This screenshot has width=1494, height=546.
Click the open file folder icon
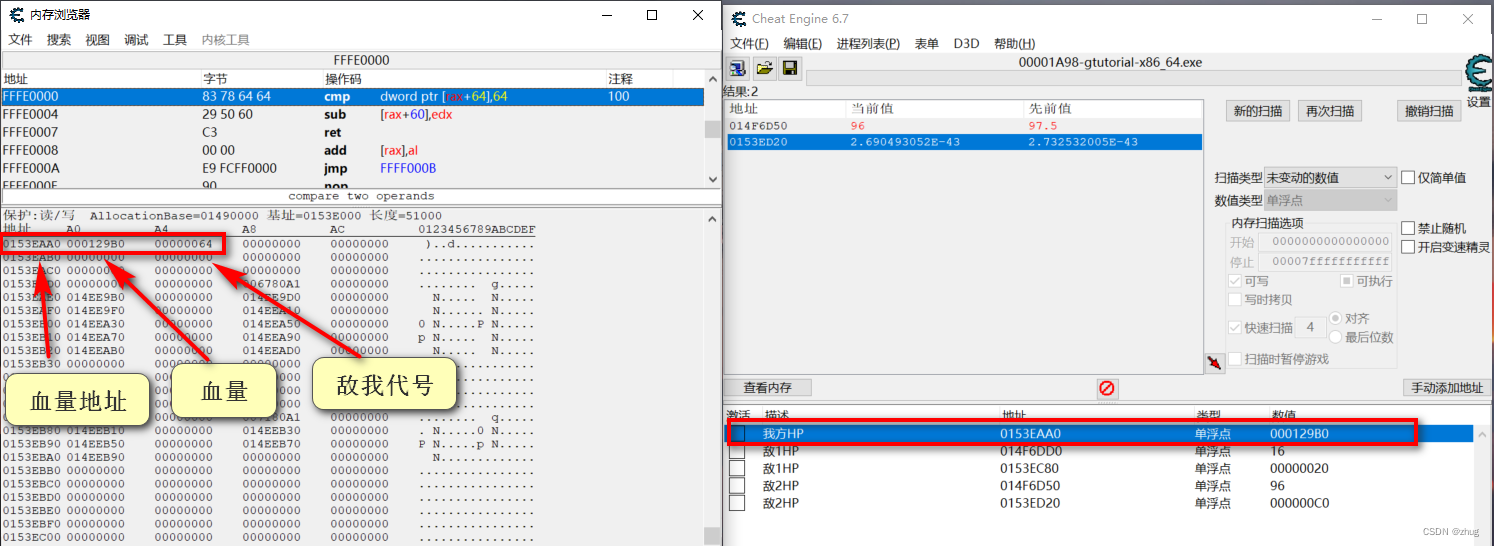tap(764, 69)
